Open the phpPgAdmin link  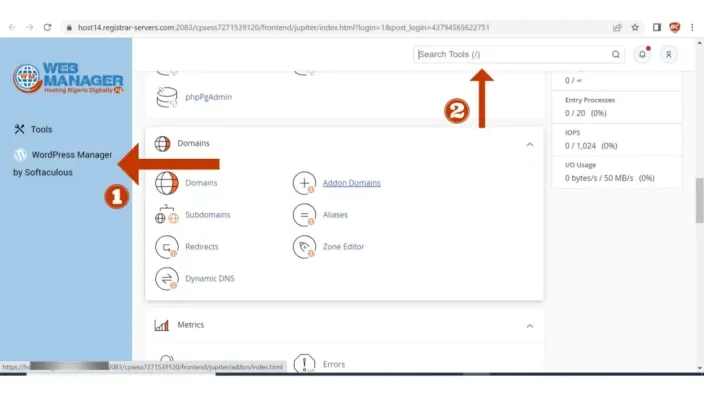pyautogui.click(x=208, y=97)
